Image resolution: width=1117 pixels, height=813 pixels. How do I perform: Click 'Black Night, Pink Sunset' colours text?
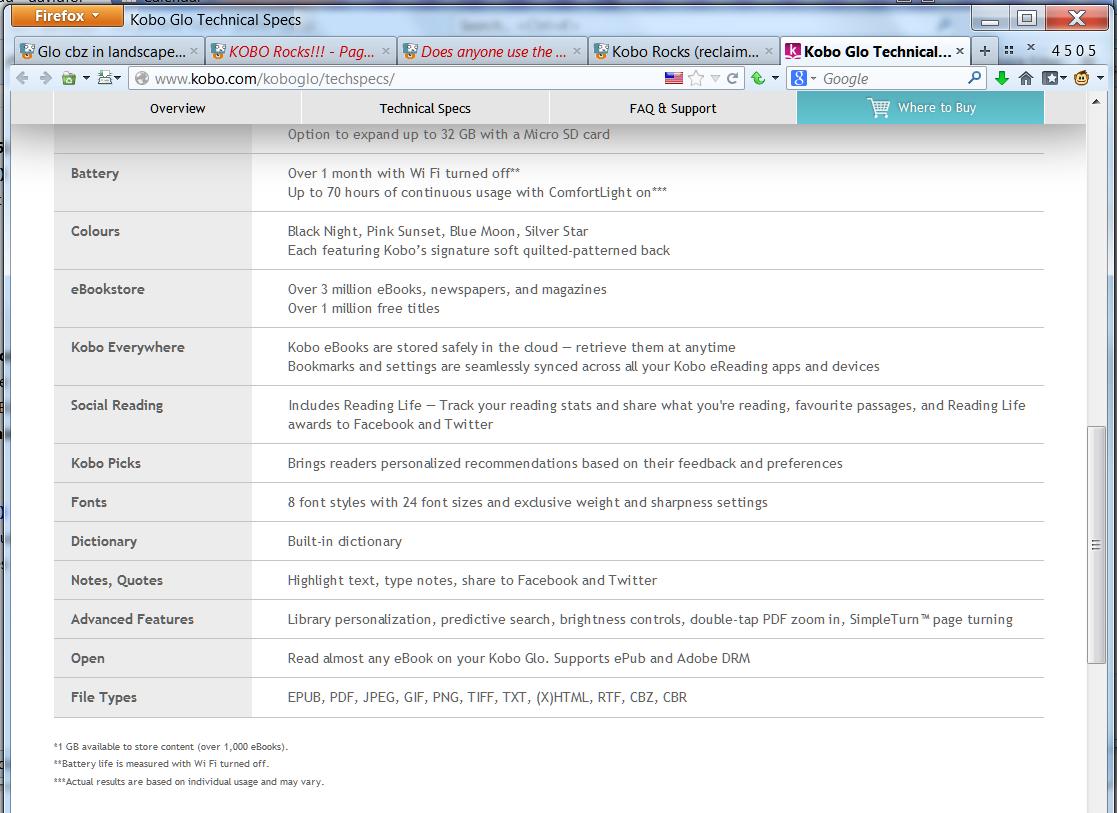[x=438, y=232]
